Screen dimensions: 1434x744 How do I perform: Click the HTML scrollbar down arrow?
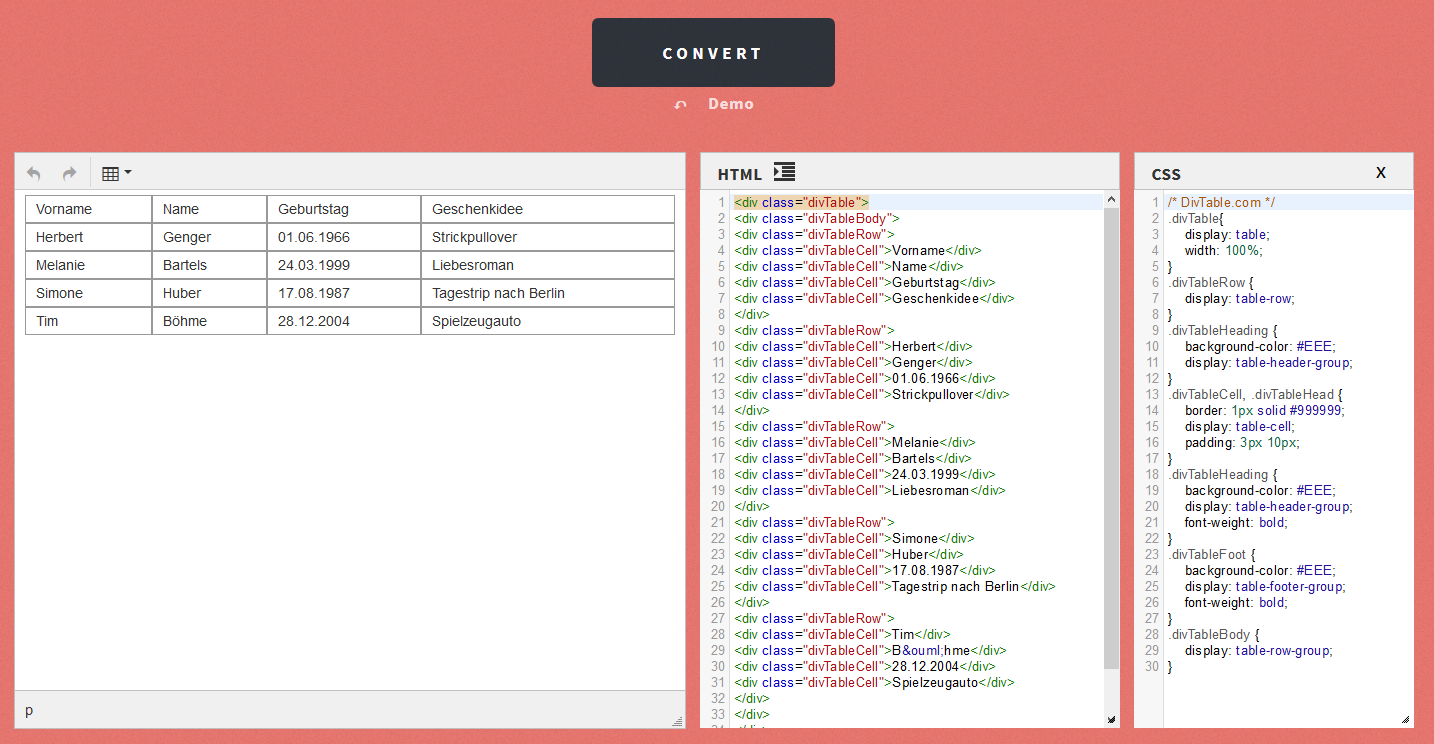(1111, 719)
